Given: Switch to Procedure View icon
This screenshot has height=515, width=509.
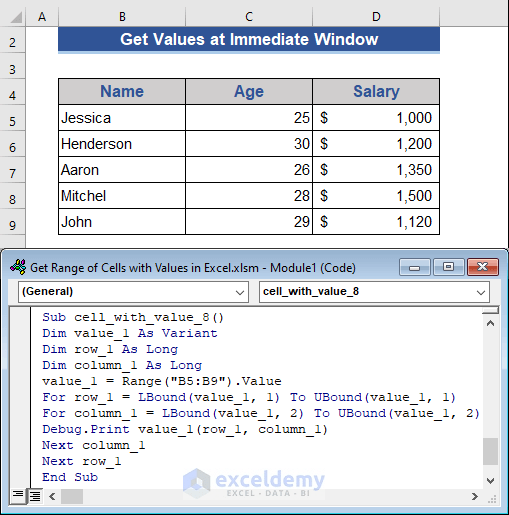Looking at the screenshot, I should tap(18, 496).
